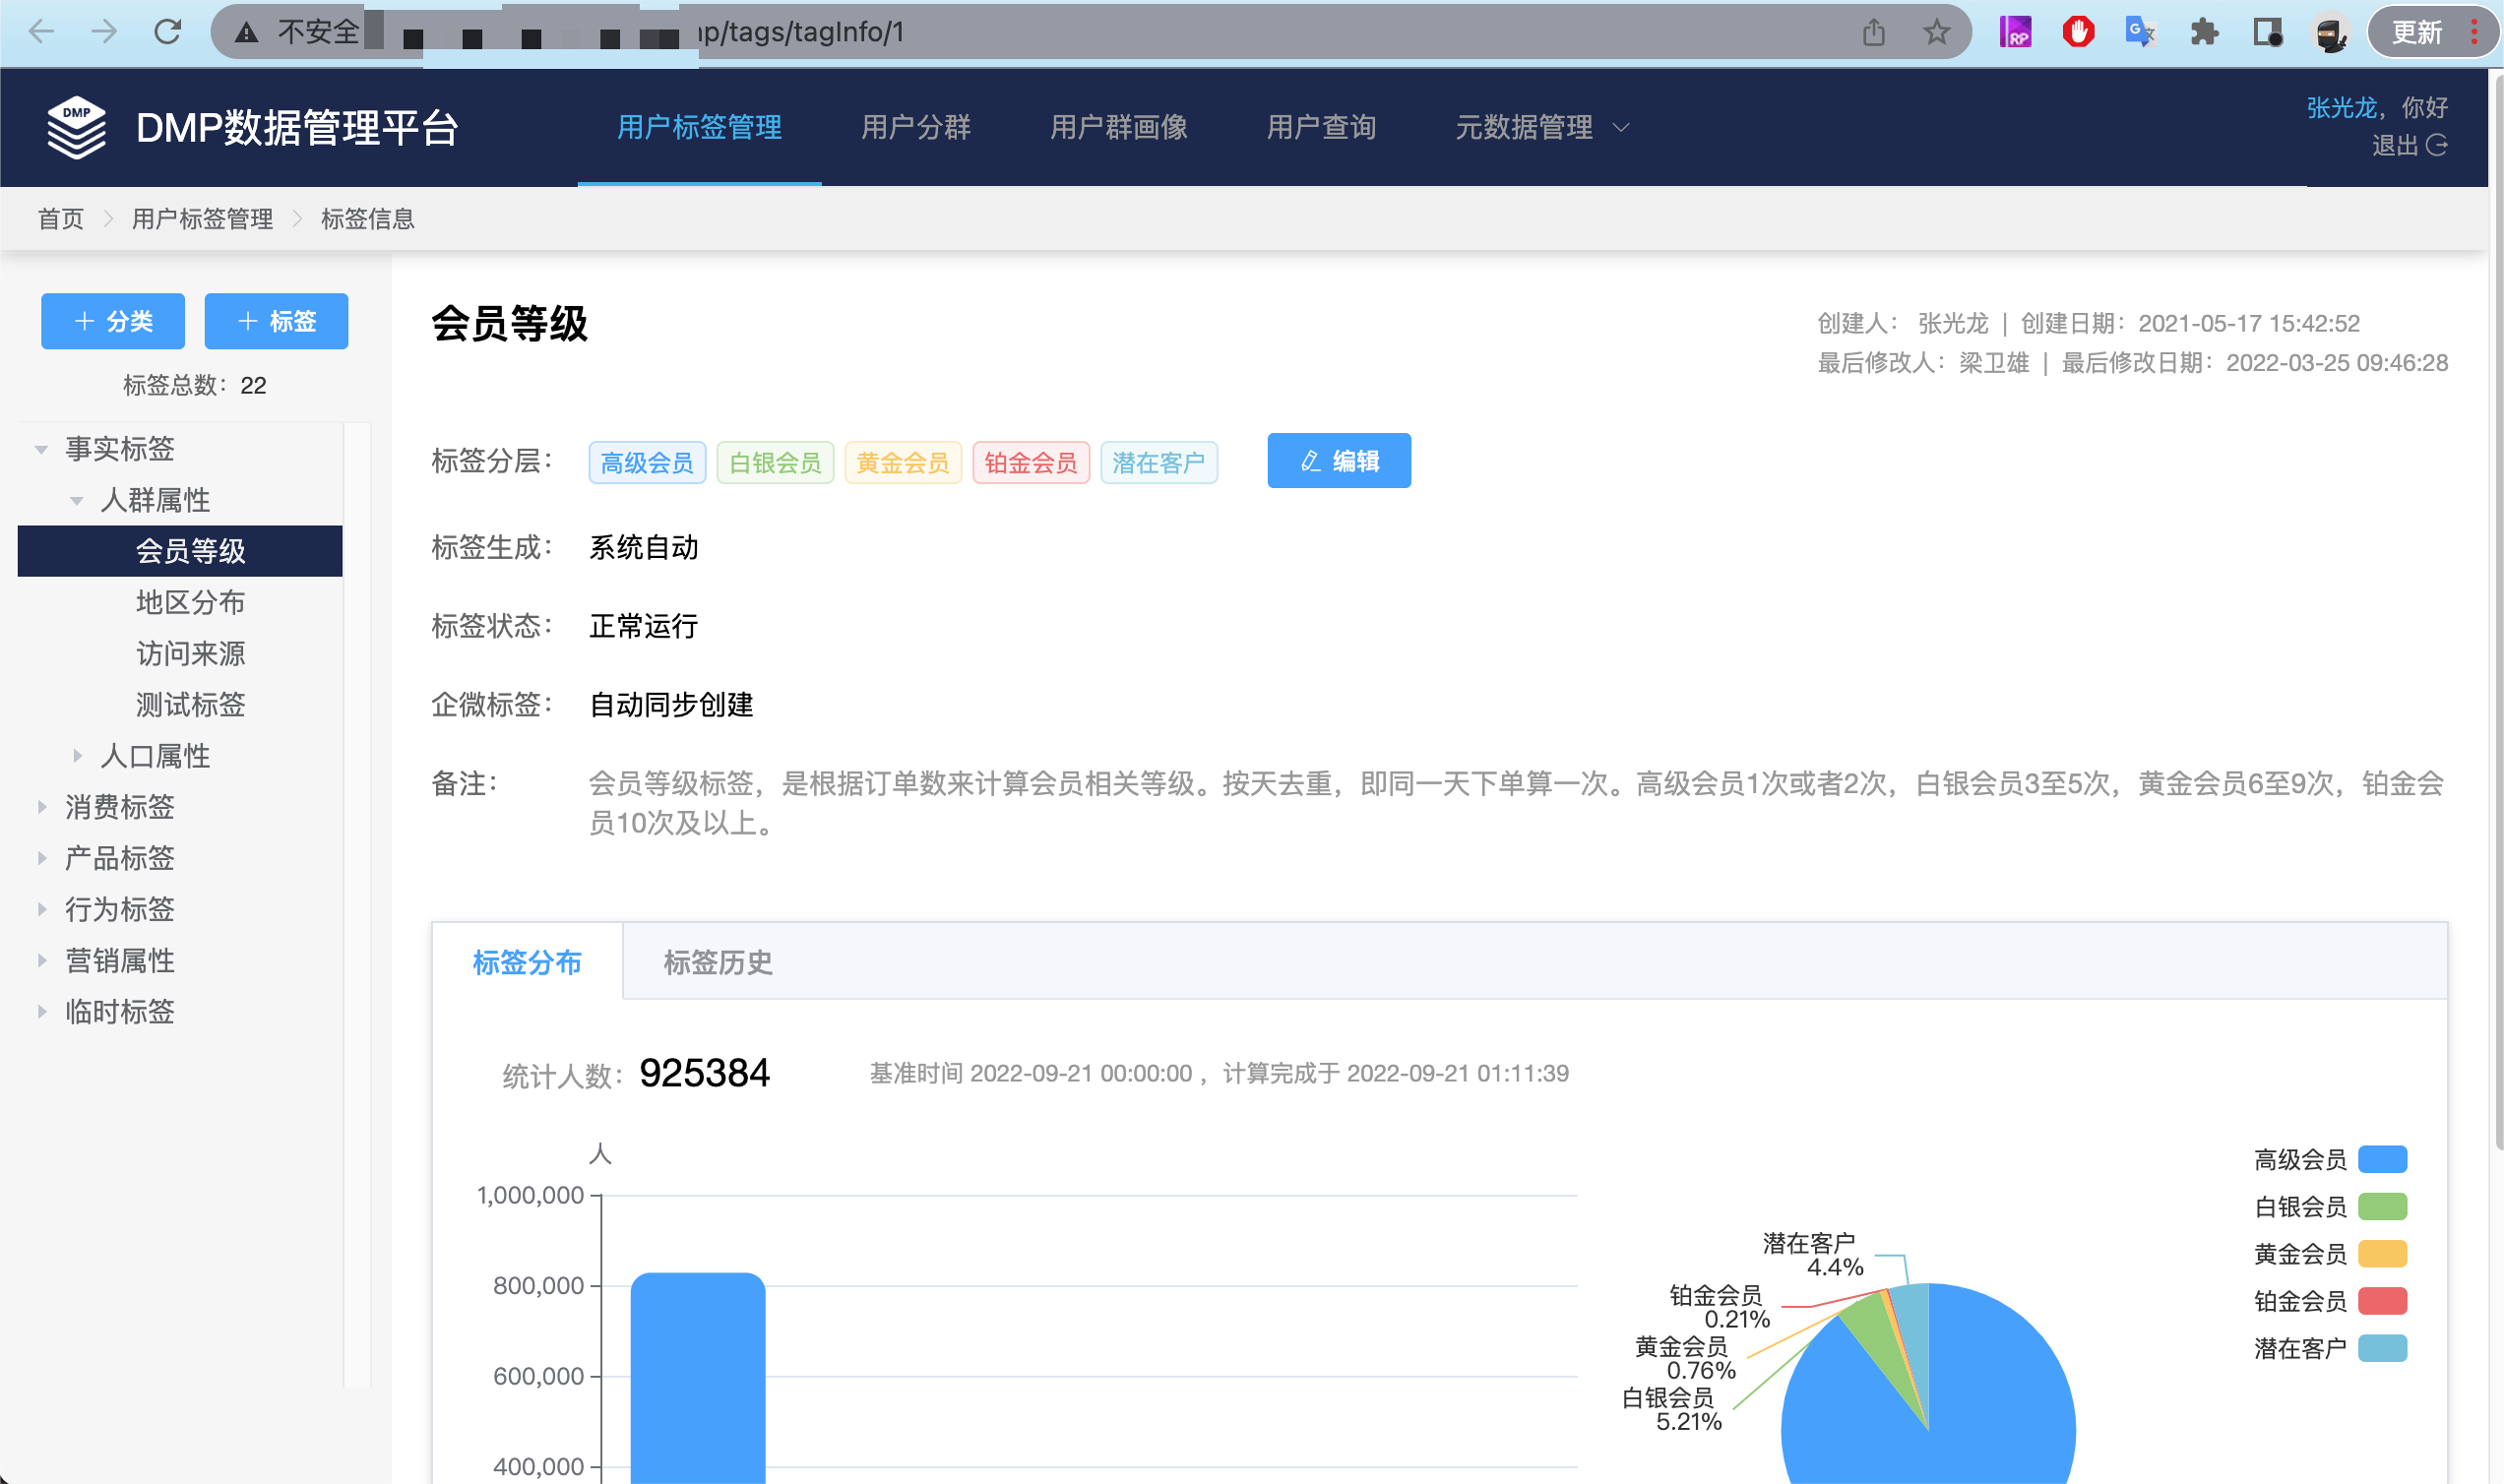Click the browser forward arrow

point(104,32)
